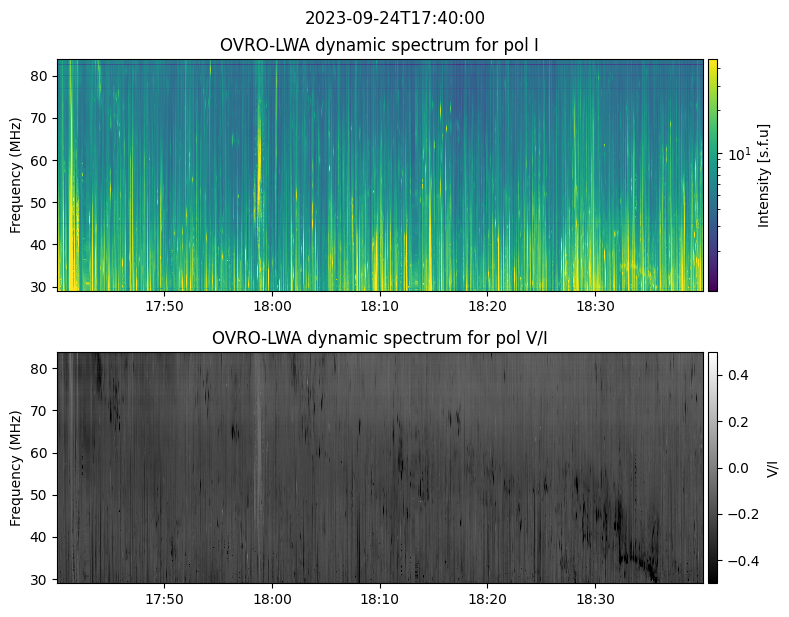The width and height of the screenshot is (789, 617).
Task: Click the 50 MHz tick on the V/I axis
Action: [43, 495]
